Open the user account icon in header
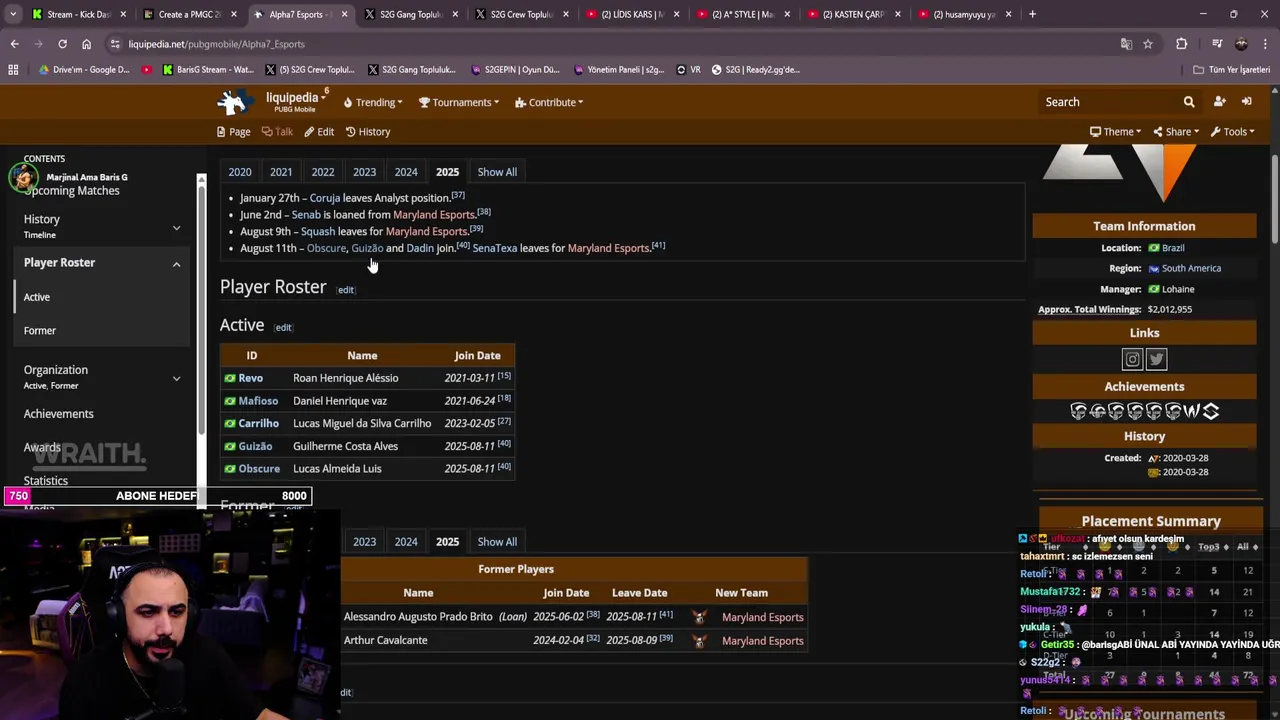The width and height of the screenshot is (1280, 720). (x=1219, y=102)
